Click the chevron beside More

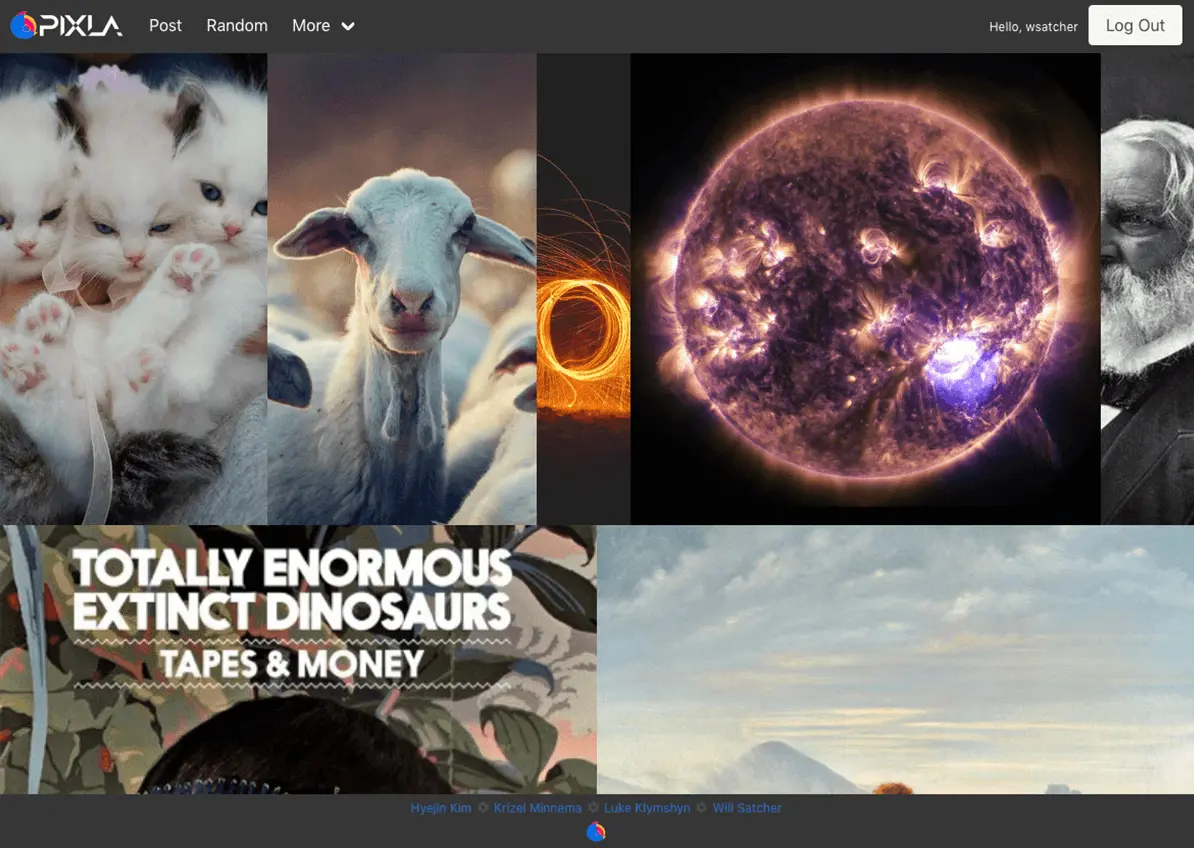point(348,26)
